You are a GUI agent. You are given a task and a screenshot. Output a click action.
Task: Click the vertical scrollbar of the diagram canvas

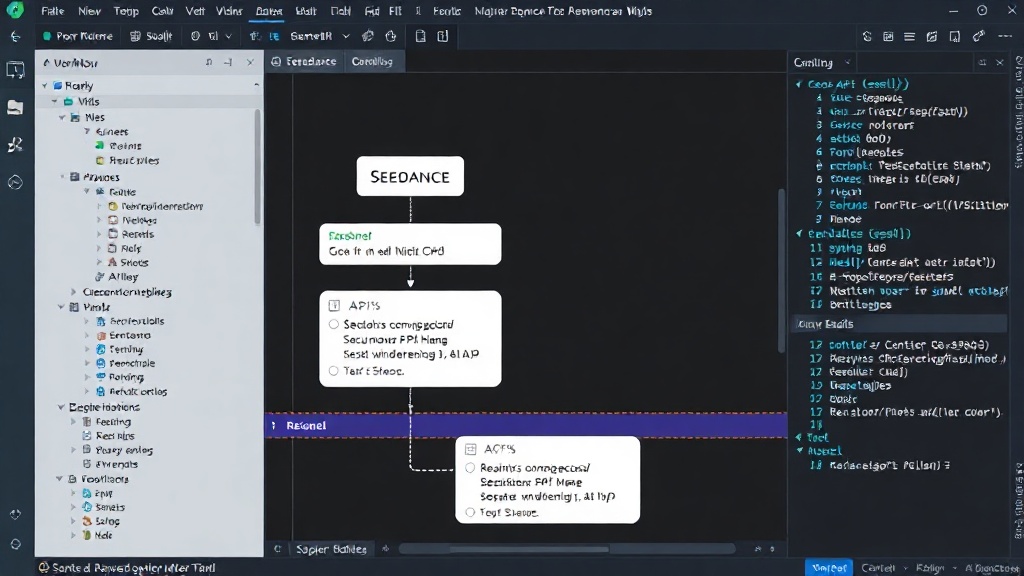click(x=781, y=271)
